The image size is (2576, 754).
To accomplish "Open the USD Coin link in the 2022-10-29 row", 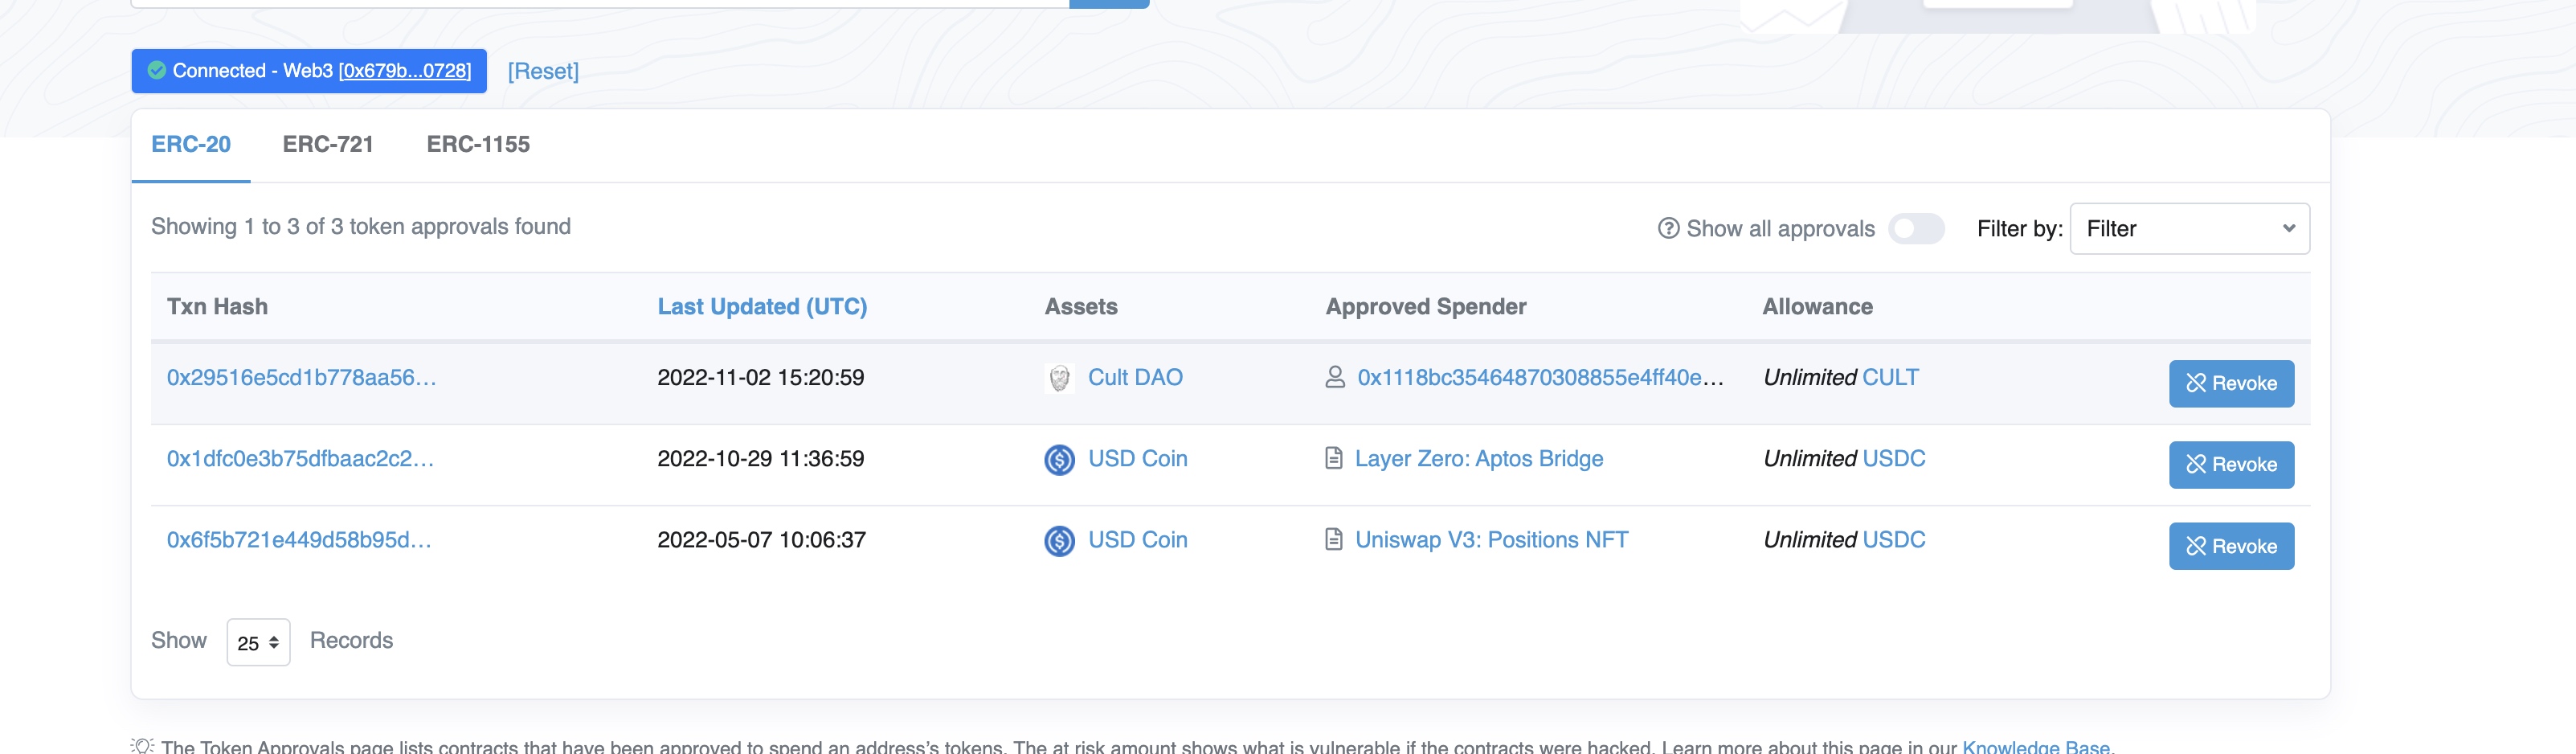I will (1137, 458).
